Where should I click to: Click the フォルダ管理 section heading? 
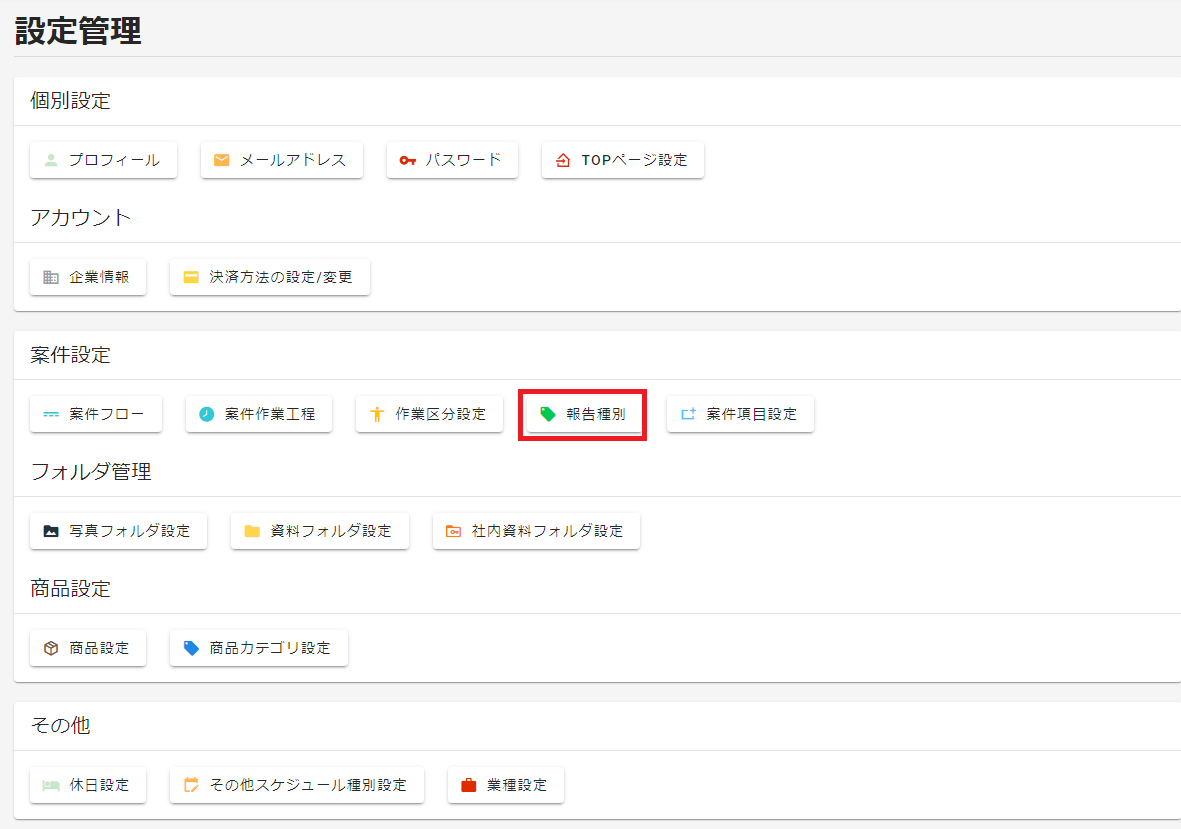click(x=91, y=472)
